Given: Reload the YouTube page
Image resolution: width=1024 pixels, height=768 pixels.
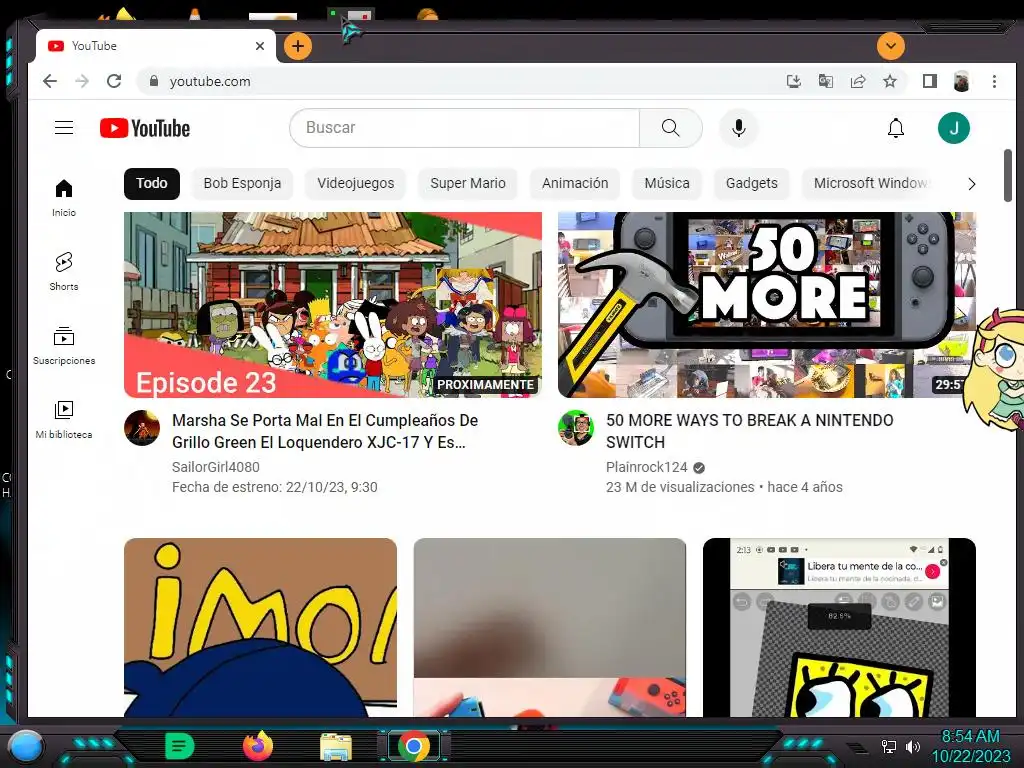Looking at the screenshot, I should [x=114, y=81].
